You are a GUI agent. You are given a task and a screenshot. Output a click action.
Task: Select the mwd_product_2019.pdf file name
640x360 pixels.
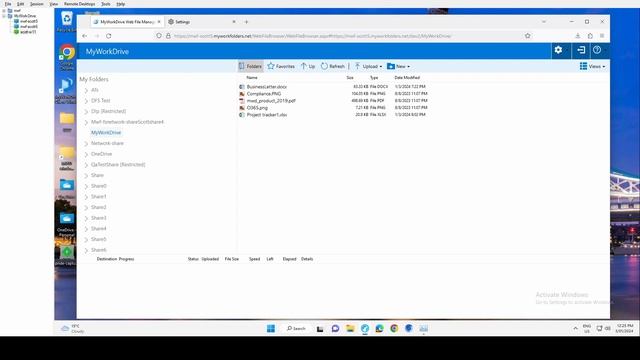(271, 101)
